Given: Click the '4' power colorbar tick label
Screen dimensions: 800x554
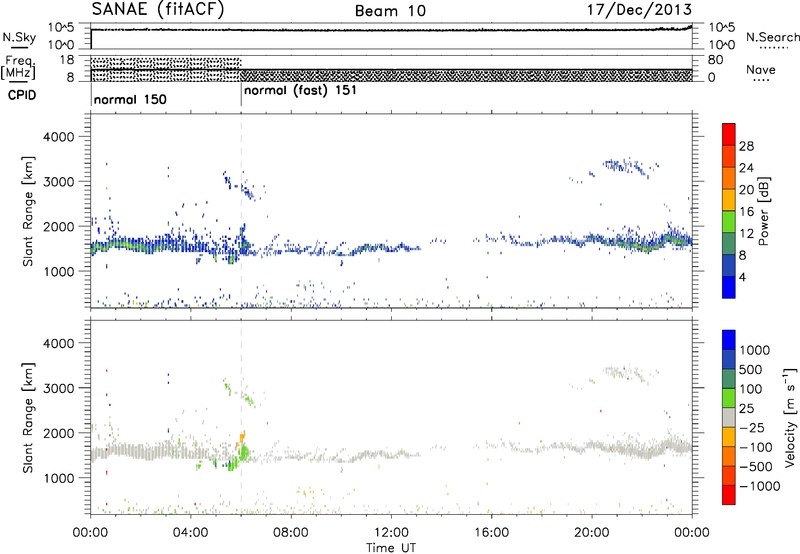Looking at the screenshot, I should [x=742, y=277].
